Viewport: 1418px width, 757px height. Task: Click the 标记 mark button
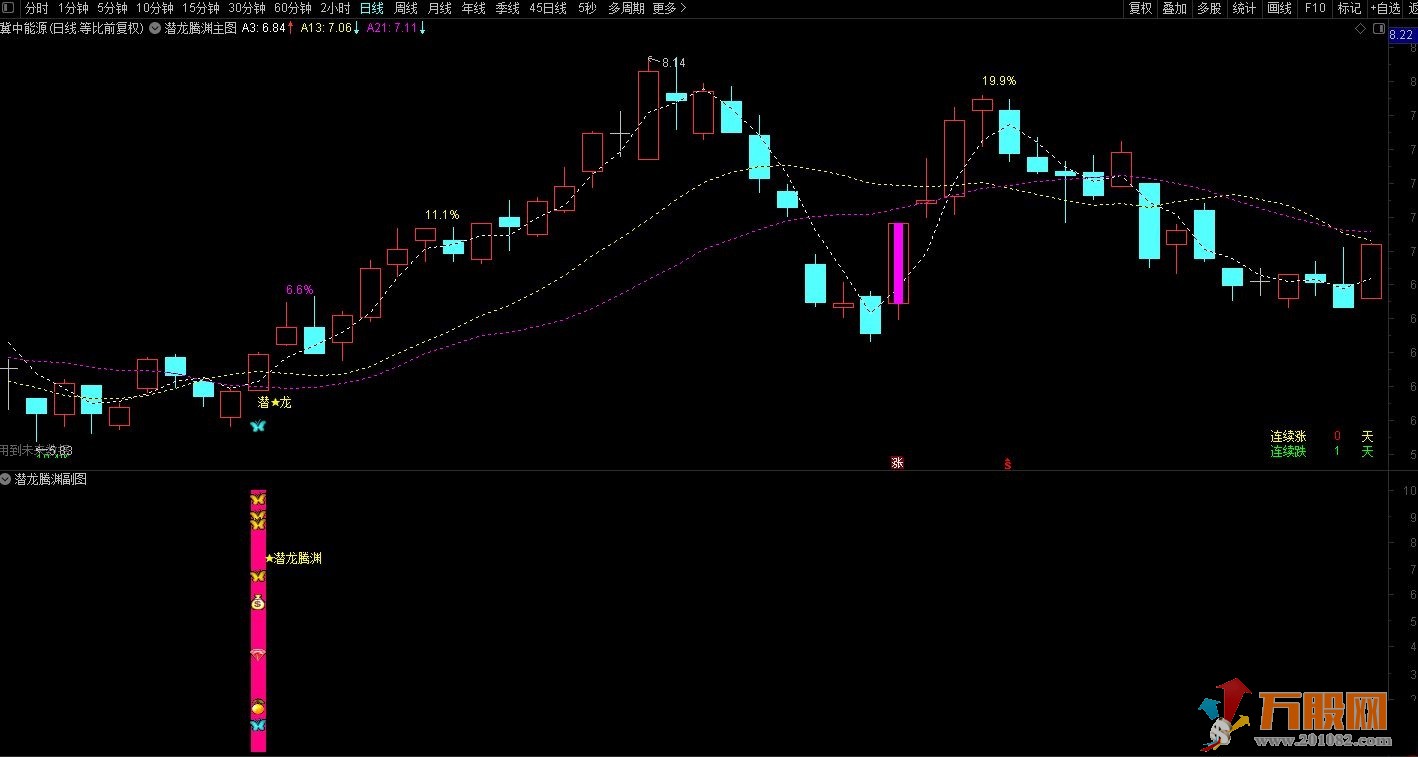click(x=1349, y=8)
